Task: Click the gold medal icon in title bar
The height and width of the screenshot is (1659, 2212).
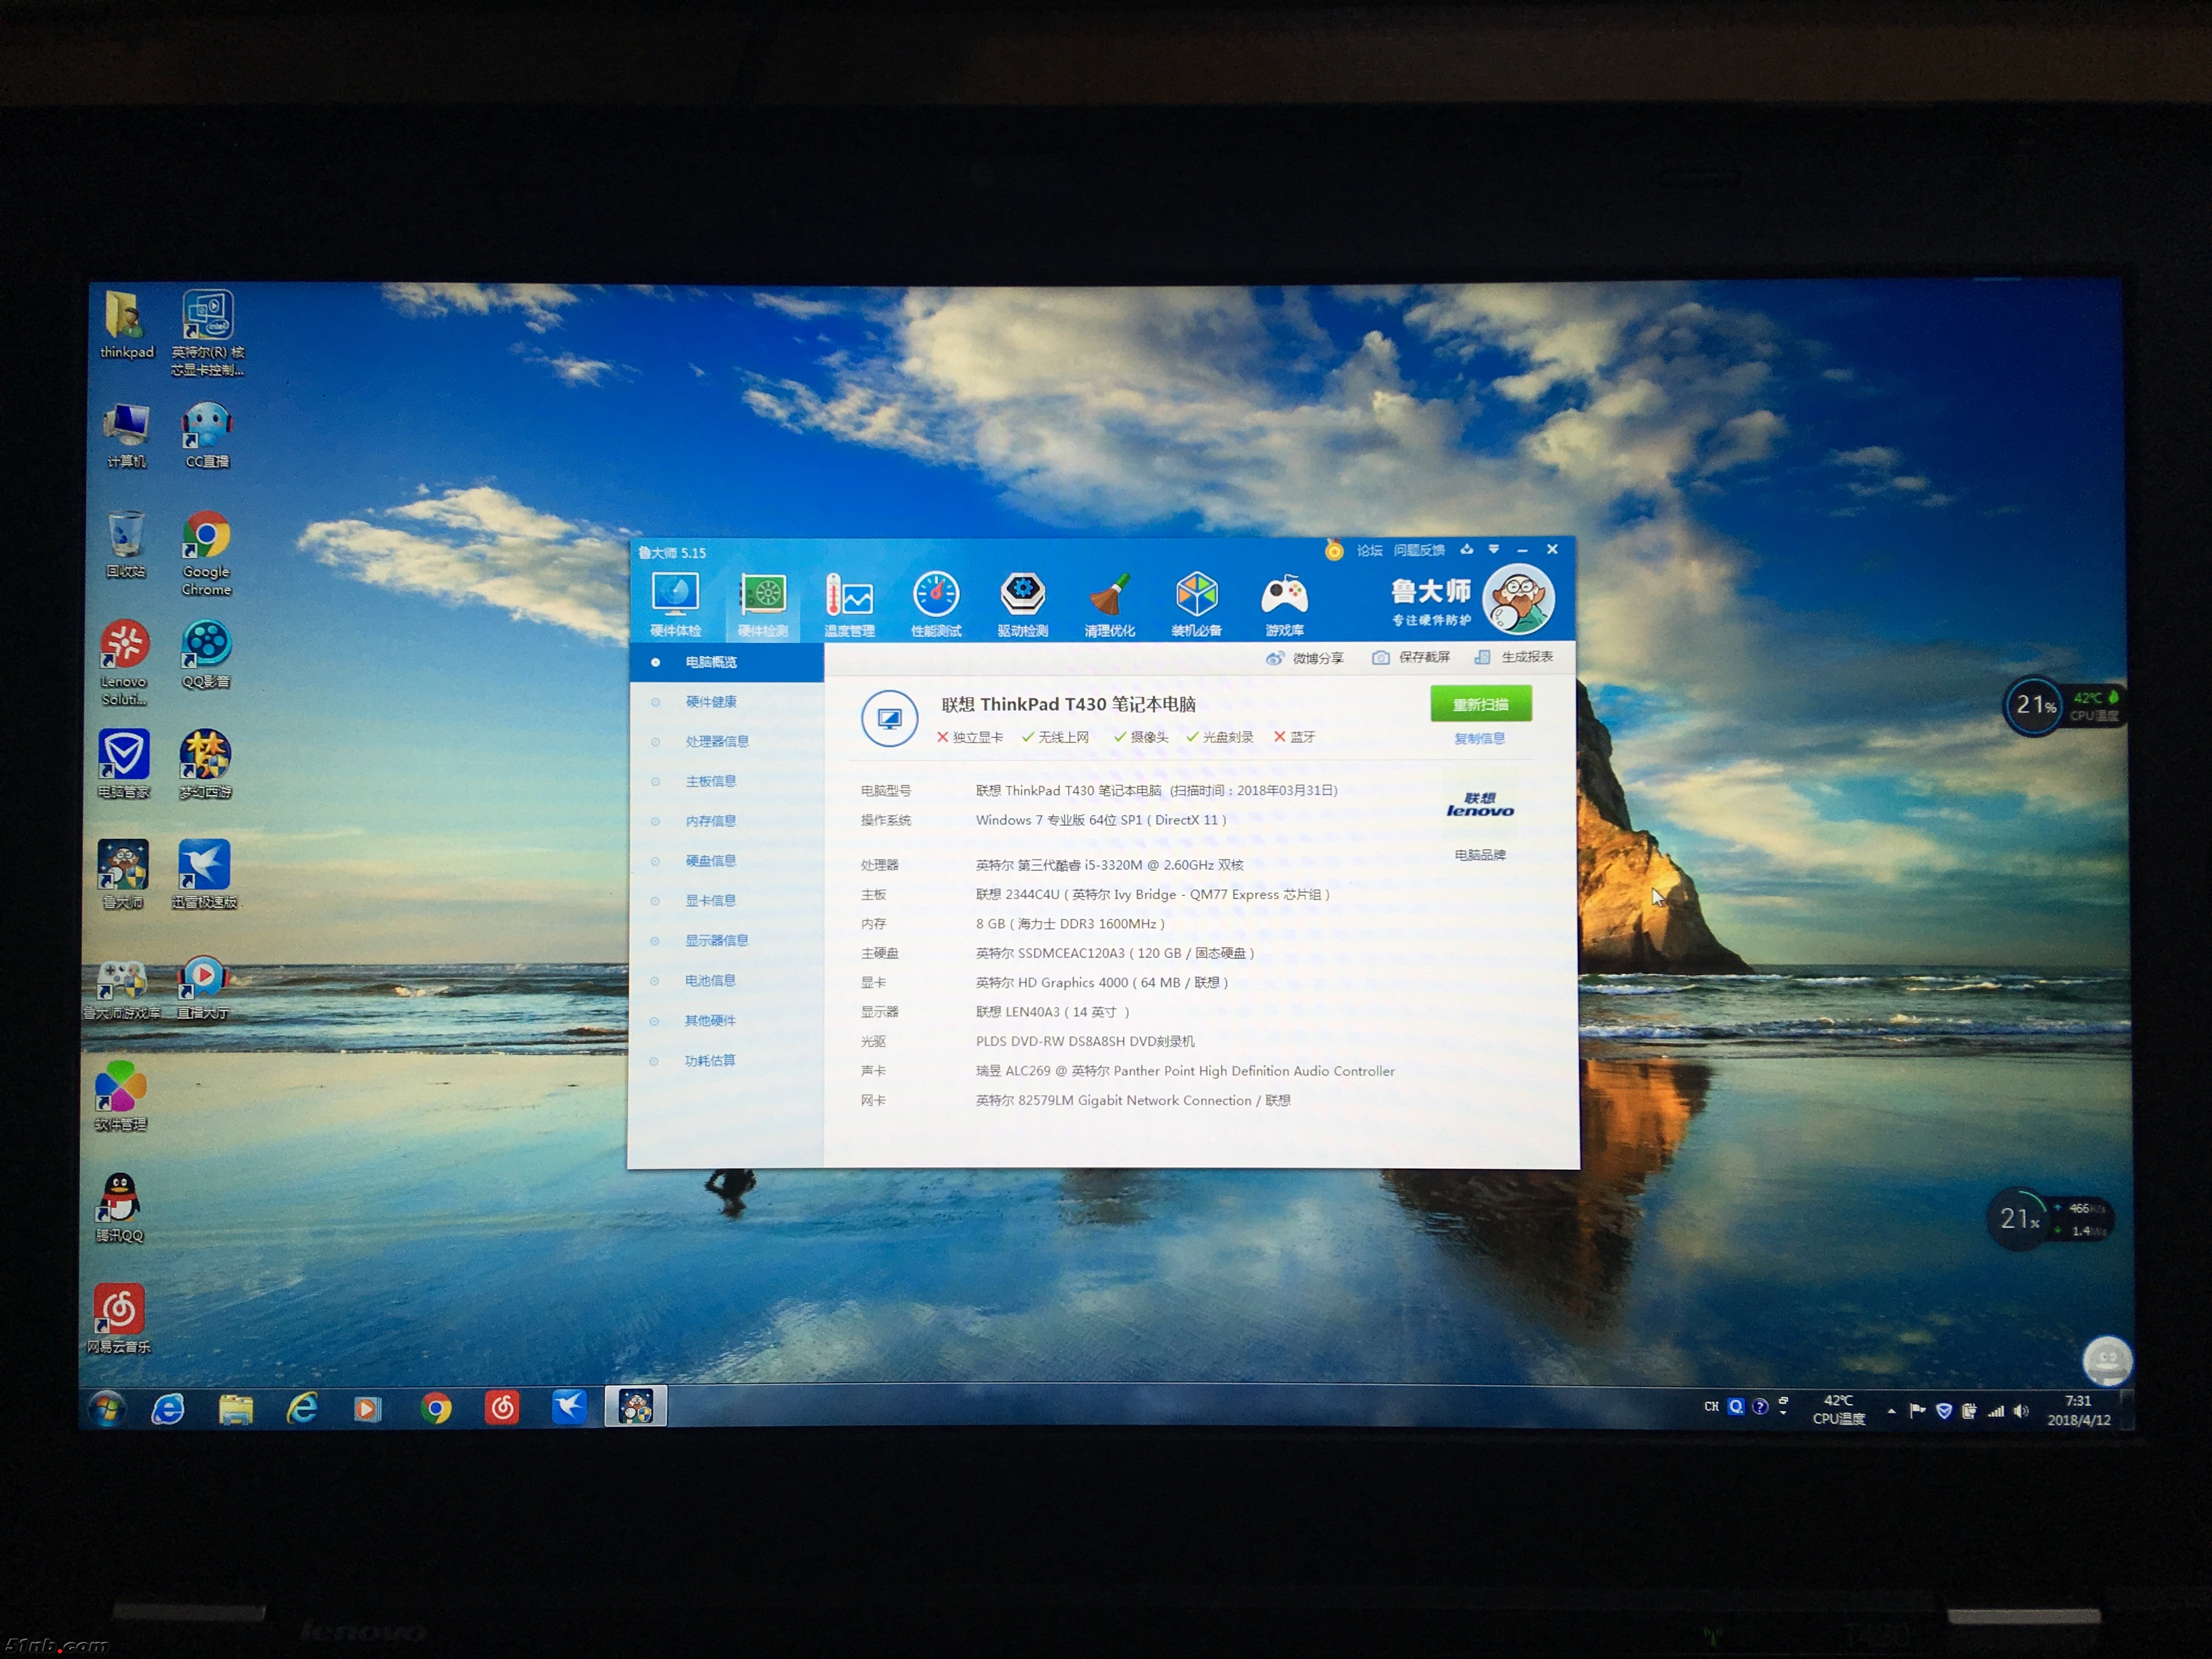Action: (x=1334, y=549)
